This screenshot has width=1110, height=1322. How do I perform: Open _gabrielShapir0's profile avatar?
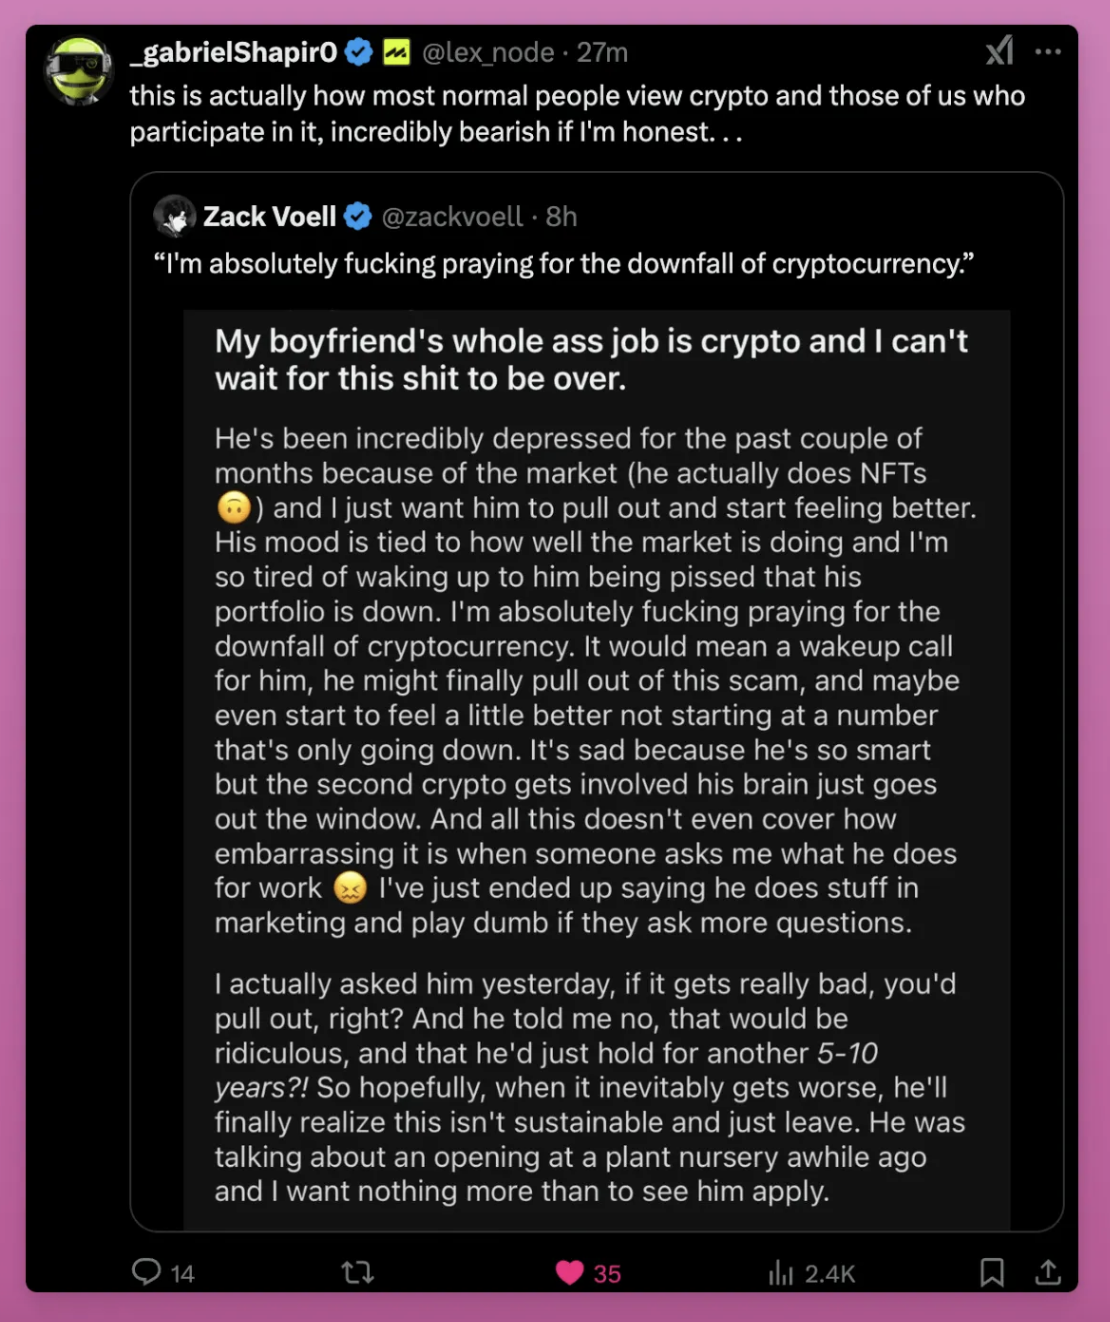coord(79,70)
